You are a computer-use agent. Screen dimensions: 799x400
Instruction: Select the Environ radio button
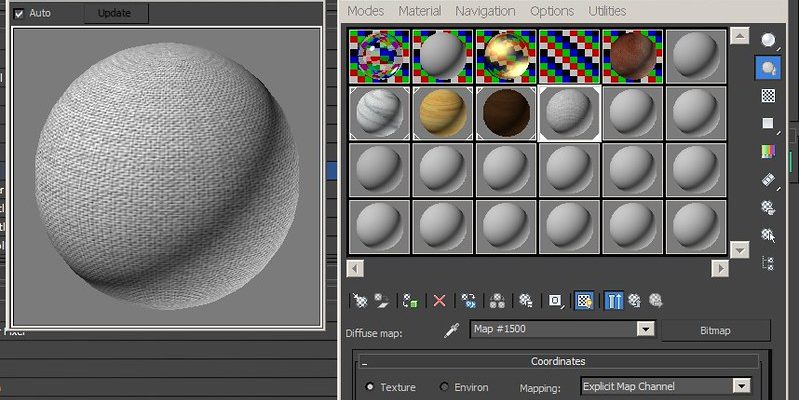(x=445, y=387)
